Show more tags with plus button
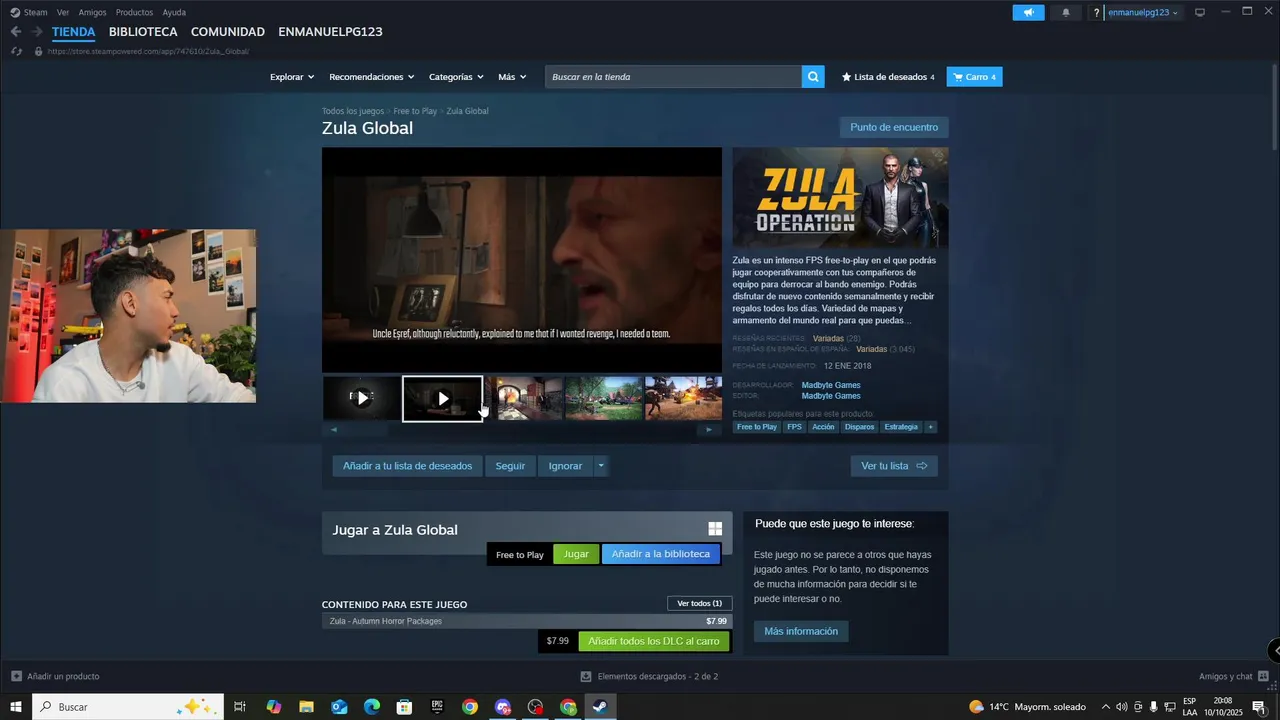1280x720 pixels. [x=930, y=427]
